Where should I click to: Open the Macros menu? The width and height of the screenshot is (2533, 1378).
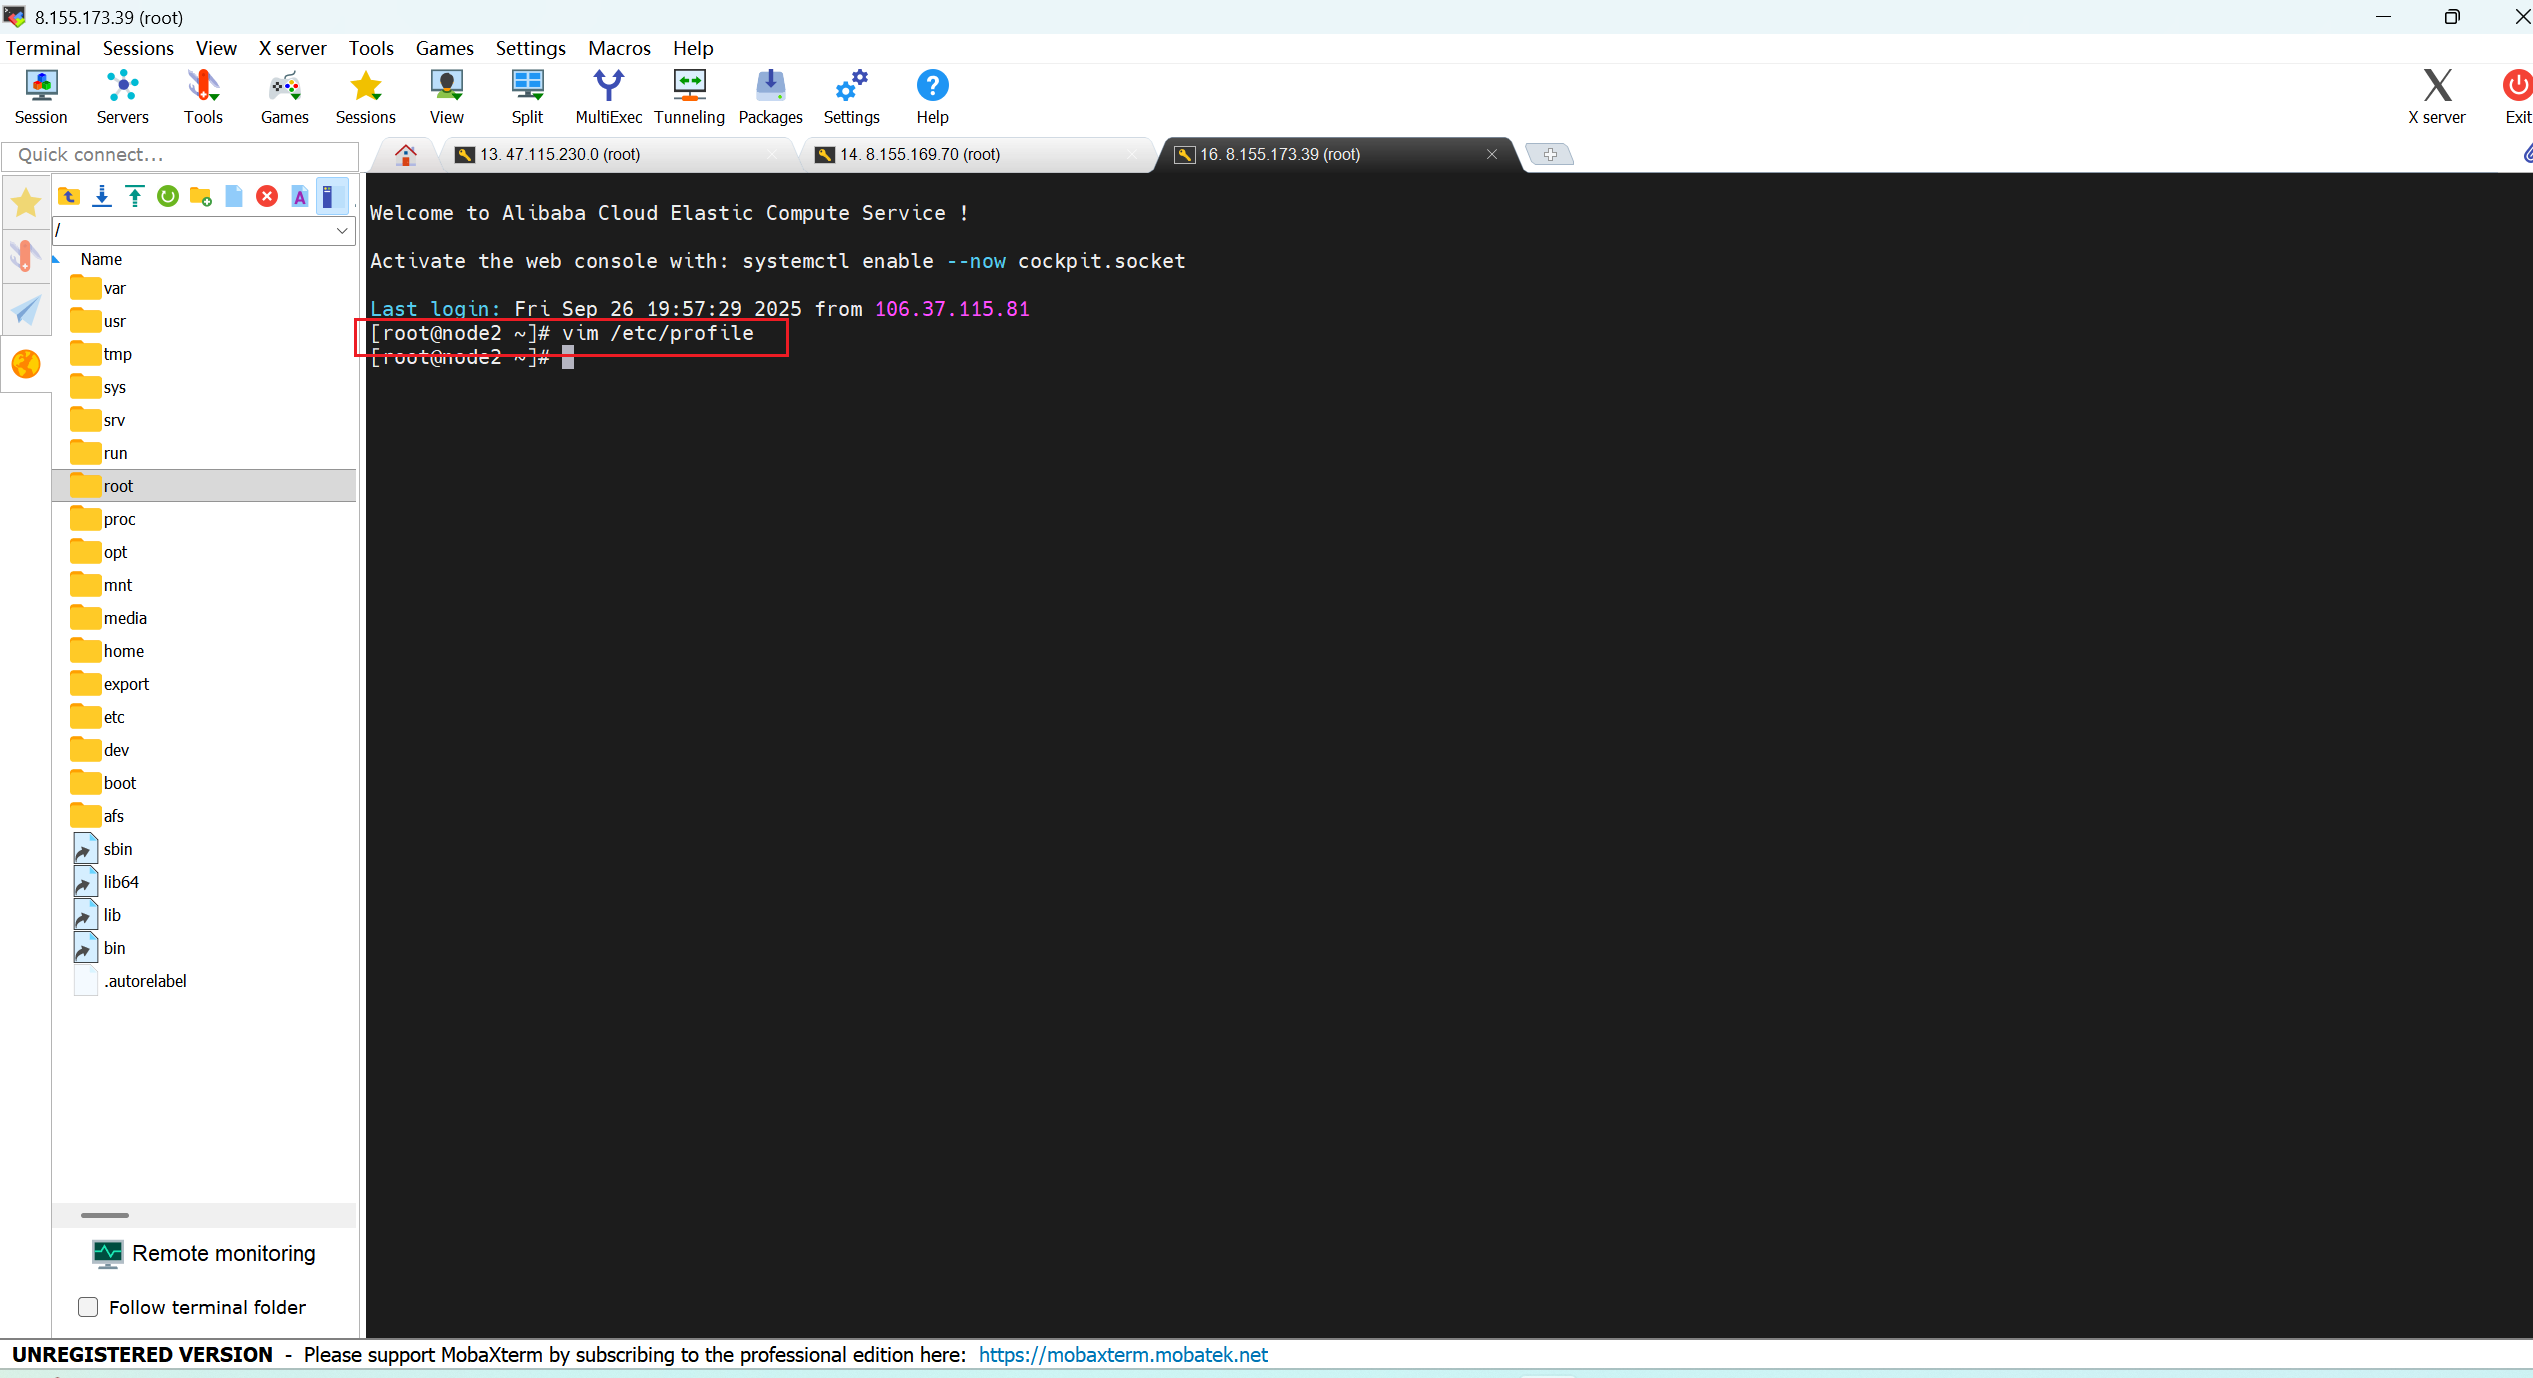coord(618,48)
